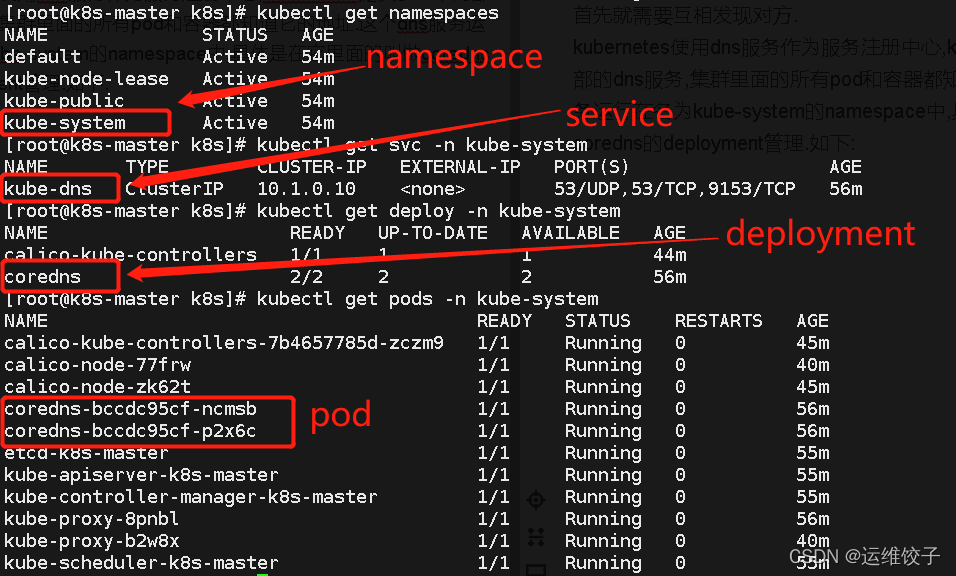Image resolution: width=956 pixels, height=576 pixels.
Task: Click the STATUS header in namespaces table
Action: click(235, 35)
